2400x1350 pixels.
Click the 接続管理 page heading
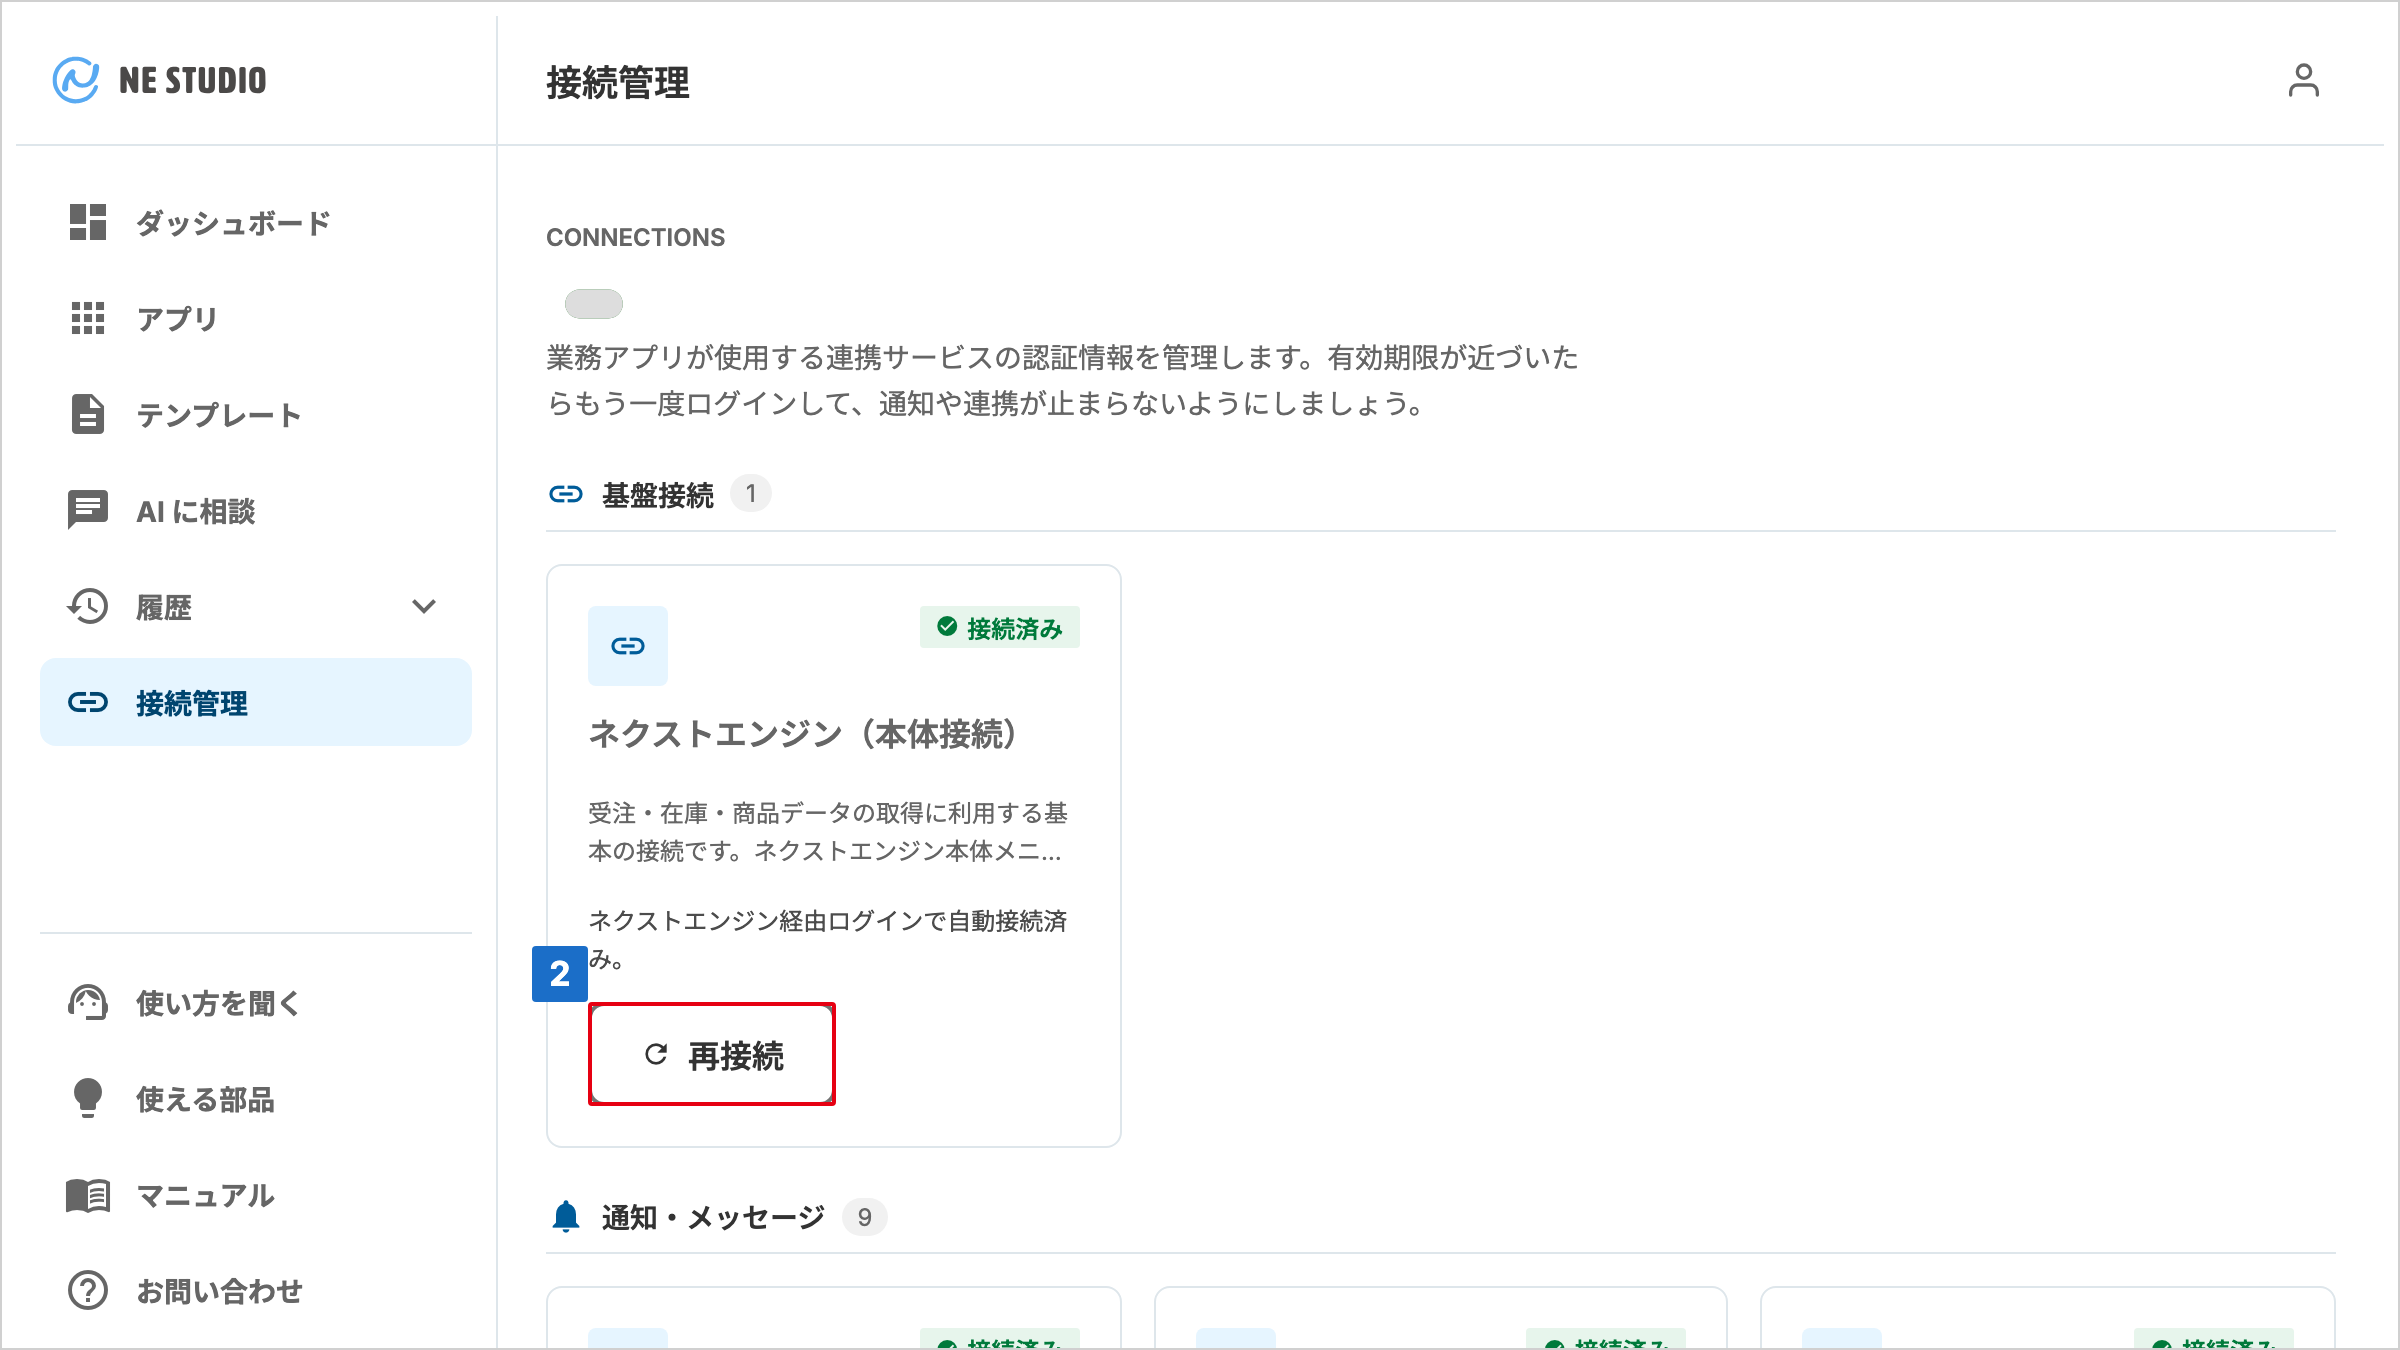[618, 82]
